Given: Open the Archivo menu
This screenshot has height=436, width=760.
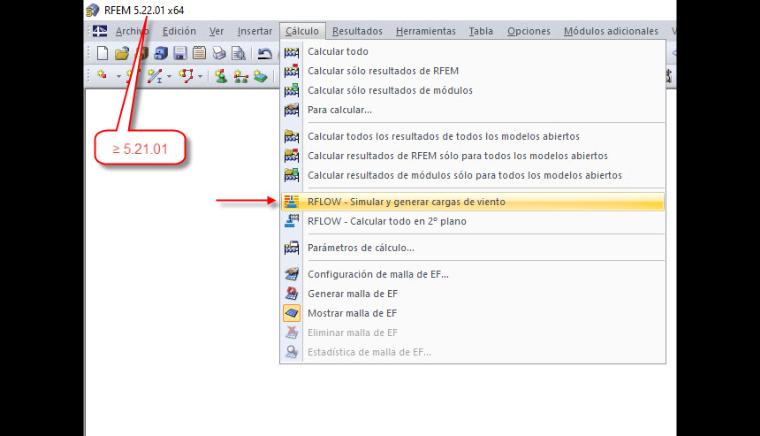Looking at the screenshot, I should [x=132, y=31].
